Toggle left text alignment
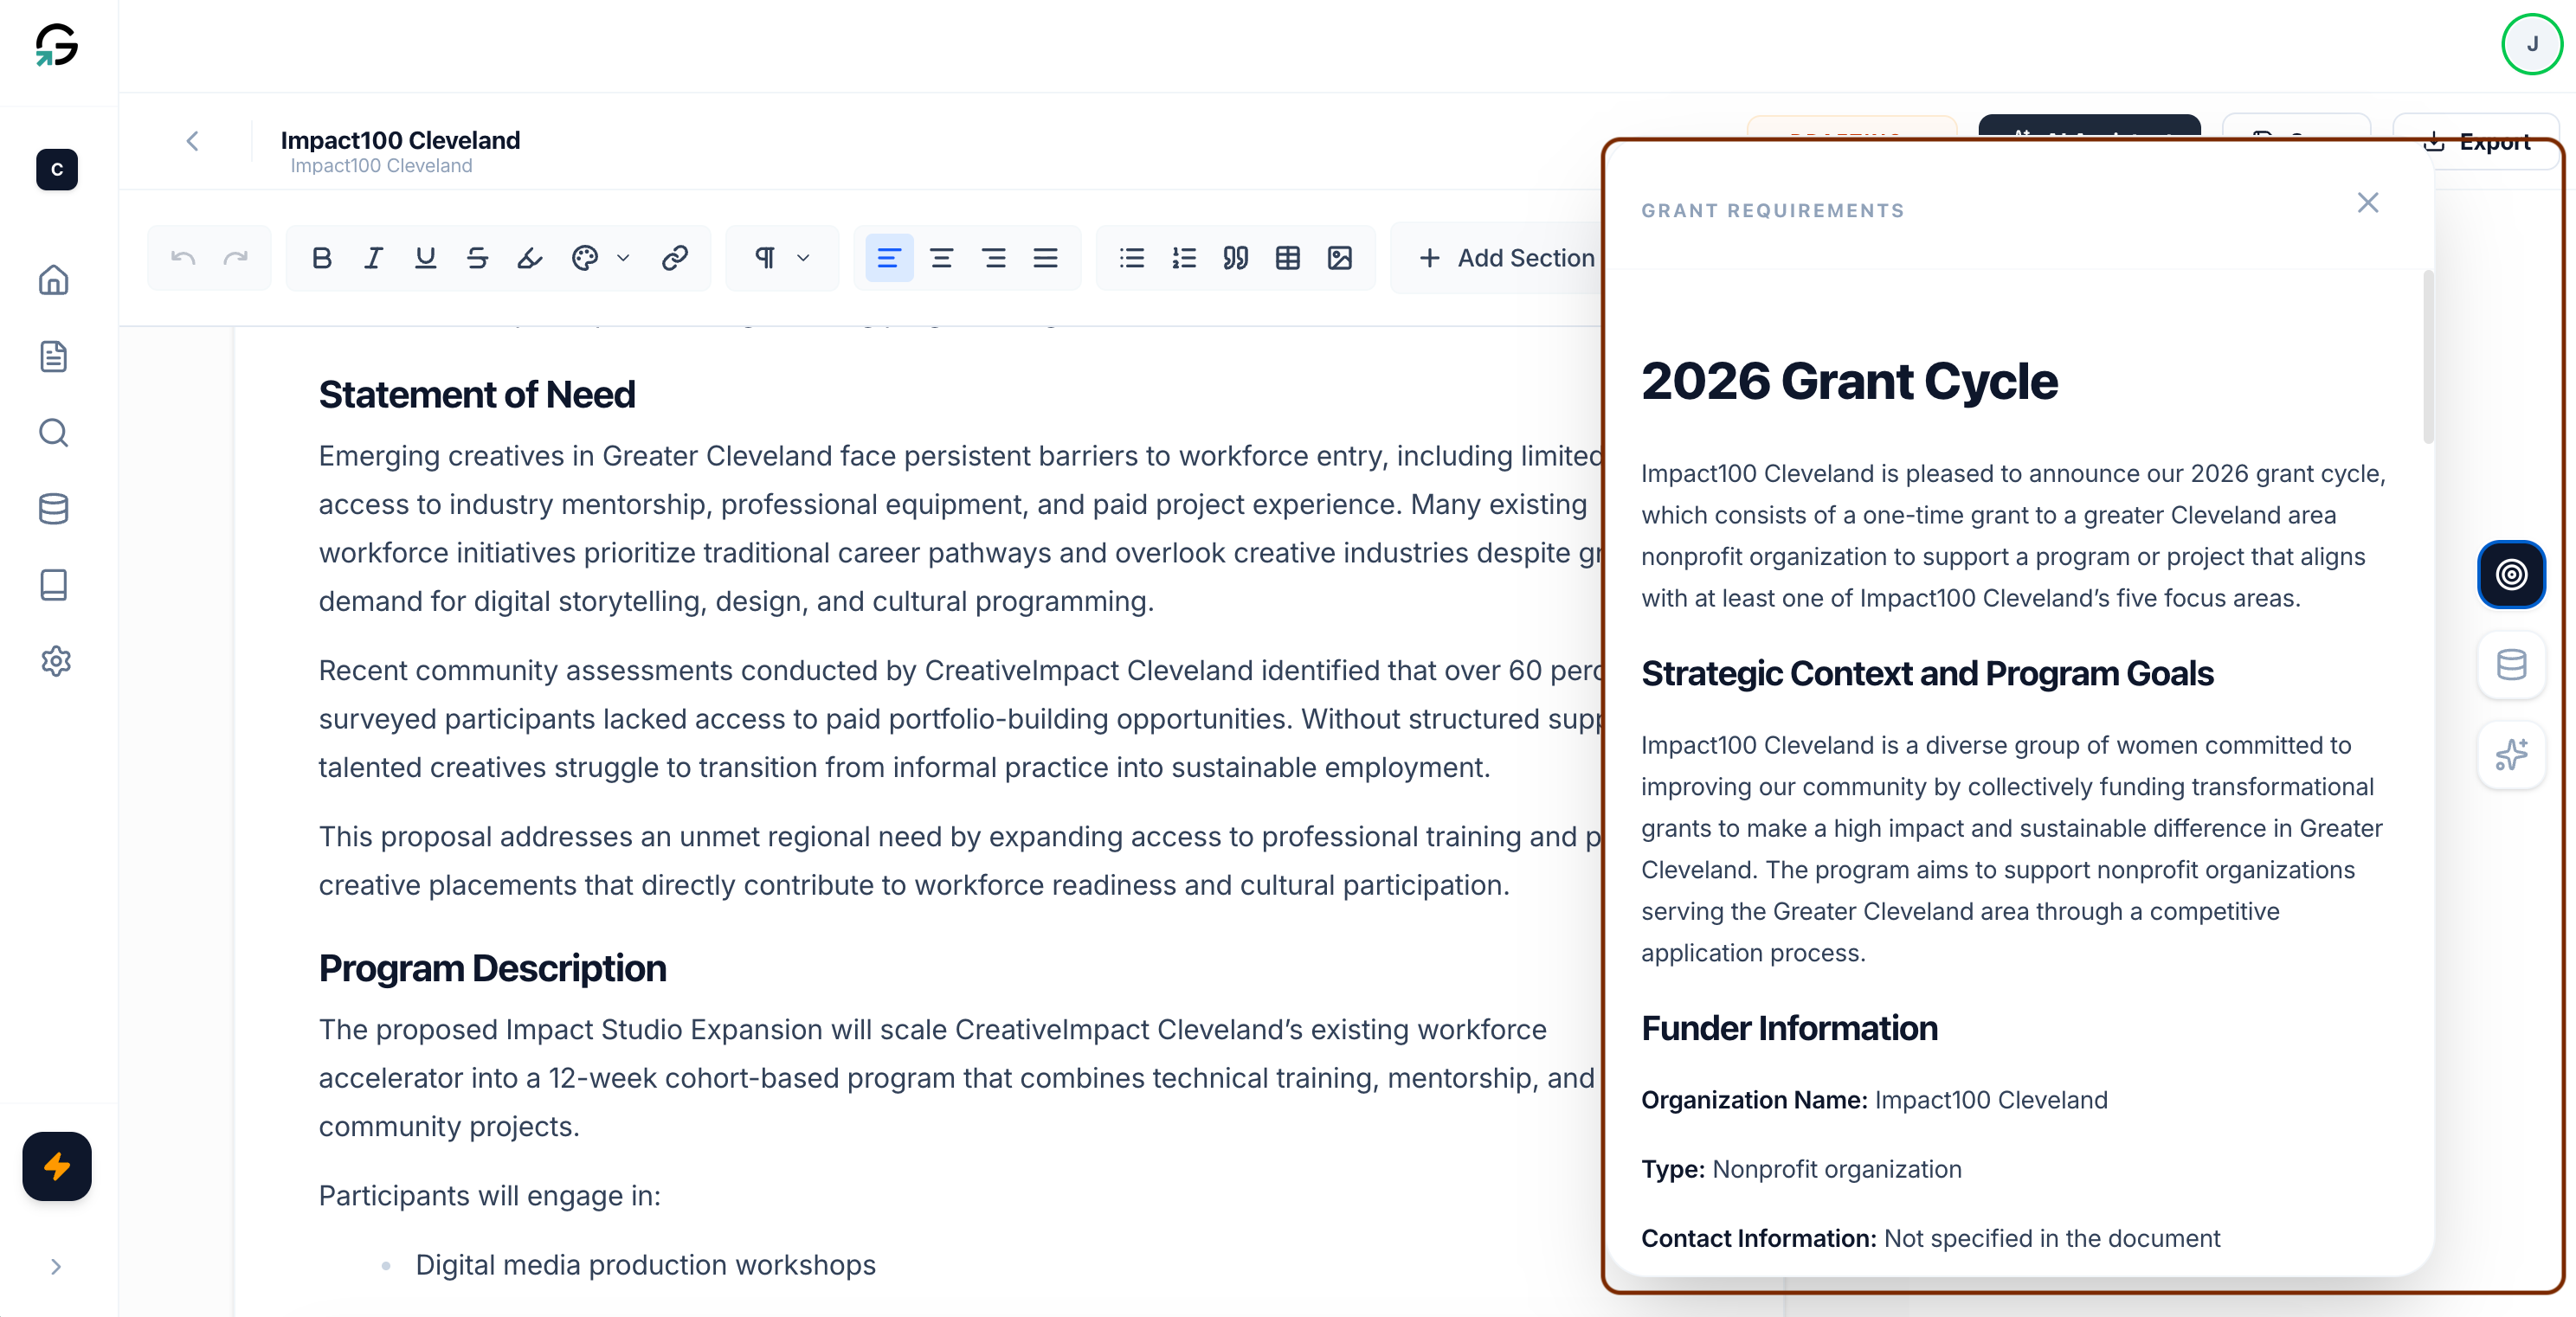The height and width of the screenshot is (1317, 2576). point(888,258)
